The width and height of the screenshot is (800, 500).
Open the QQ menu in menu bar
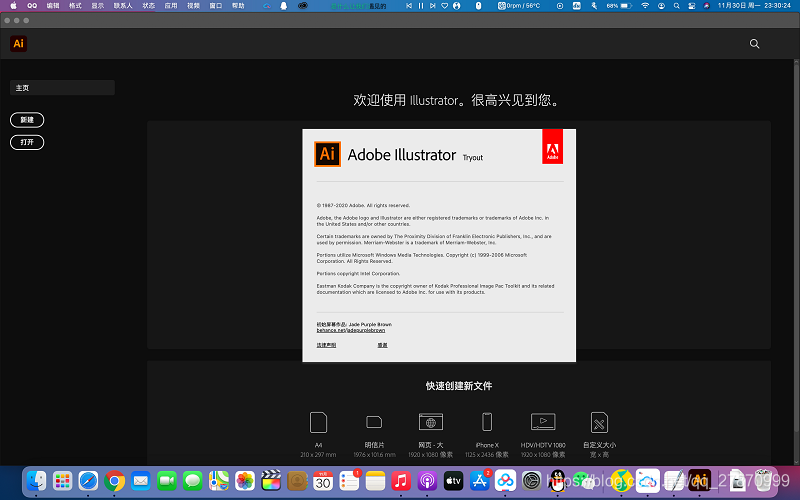coord(32,6)
